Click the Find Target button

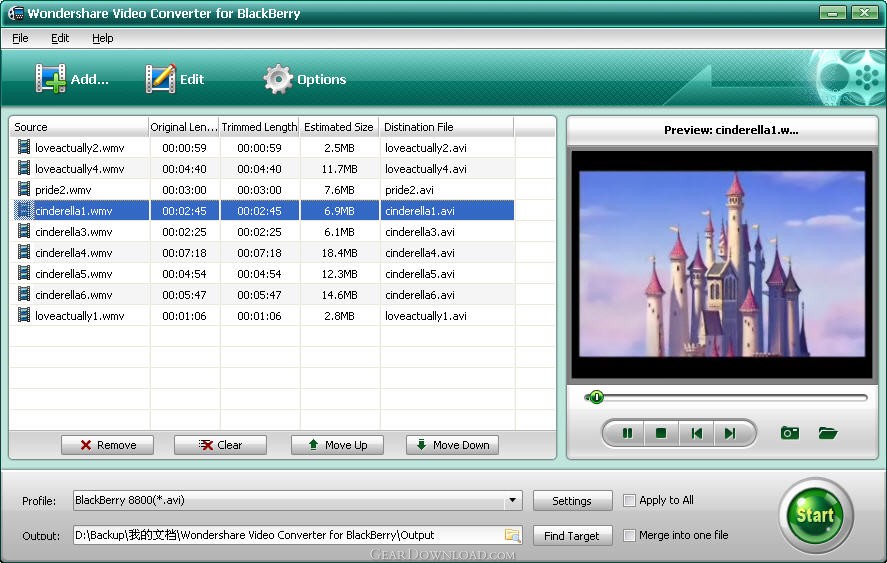[x=572, y=535]
